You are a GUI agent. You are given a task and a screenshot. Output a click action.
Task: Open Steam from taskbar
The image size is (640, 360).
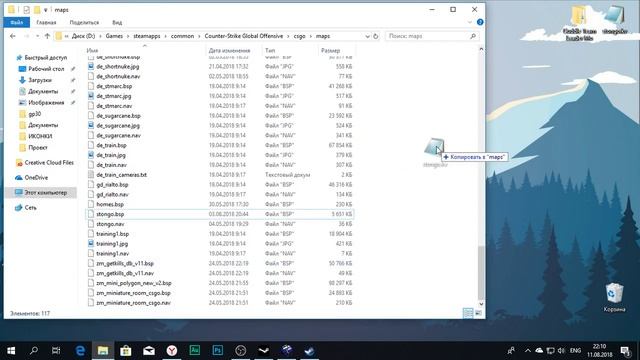tap(309, 351)
